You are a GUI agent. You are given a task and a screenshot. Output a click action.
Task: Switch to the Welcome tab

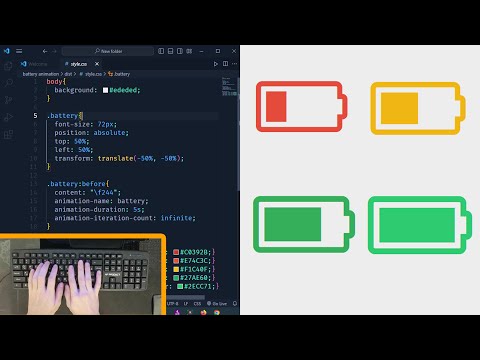click(x=34, y=64)
